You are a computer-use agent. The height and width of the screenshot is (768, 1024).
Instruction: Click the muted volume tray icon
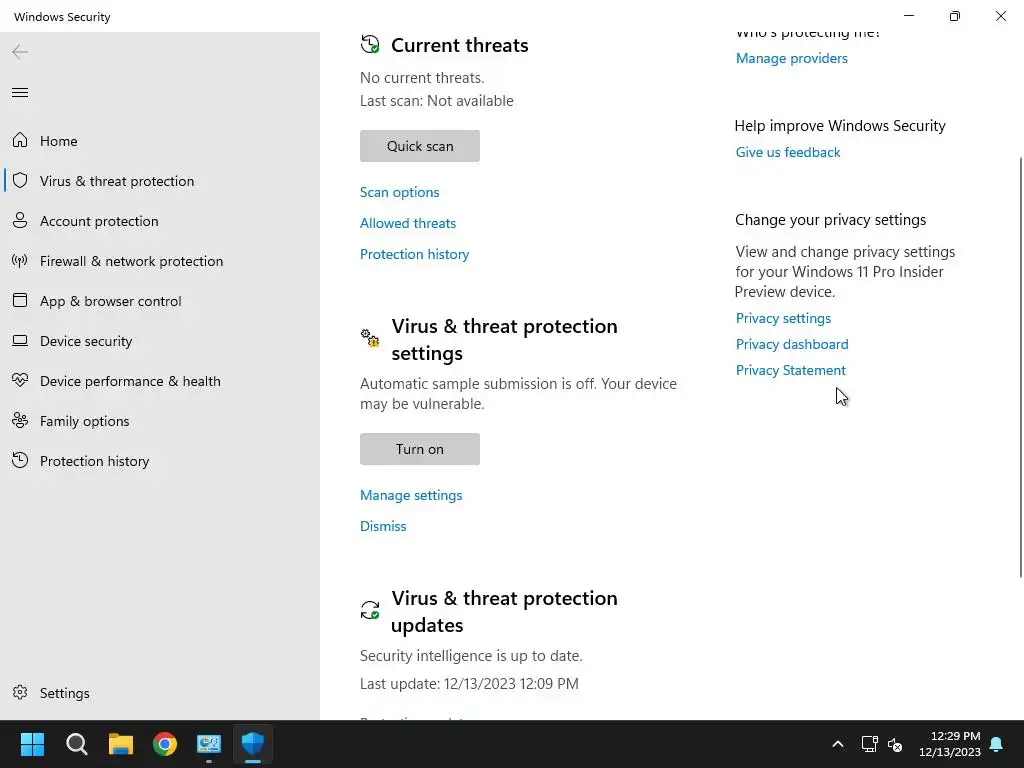[x=895, y=744]
